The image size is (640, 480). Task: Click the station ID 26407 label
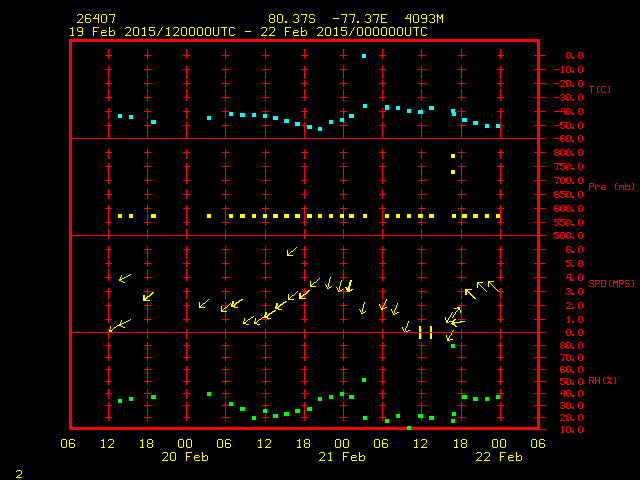pos(95,19)
